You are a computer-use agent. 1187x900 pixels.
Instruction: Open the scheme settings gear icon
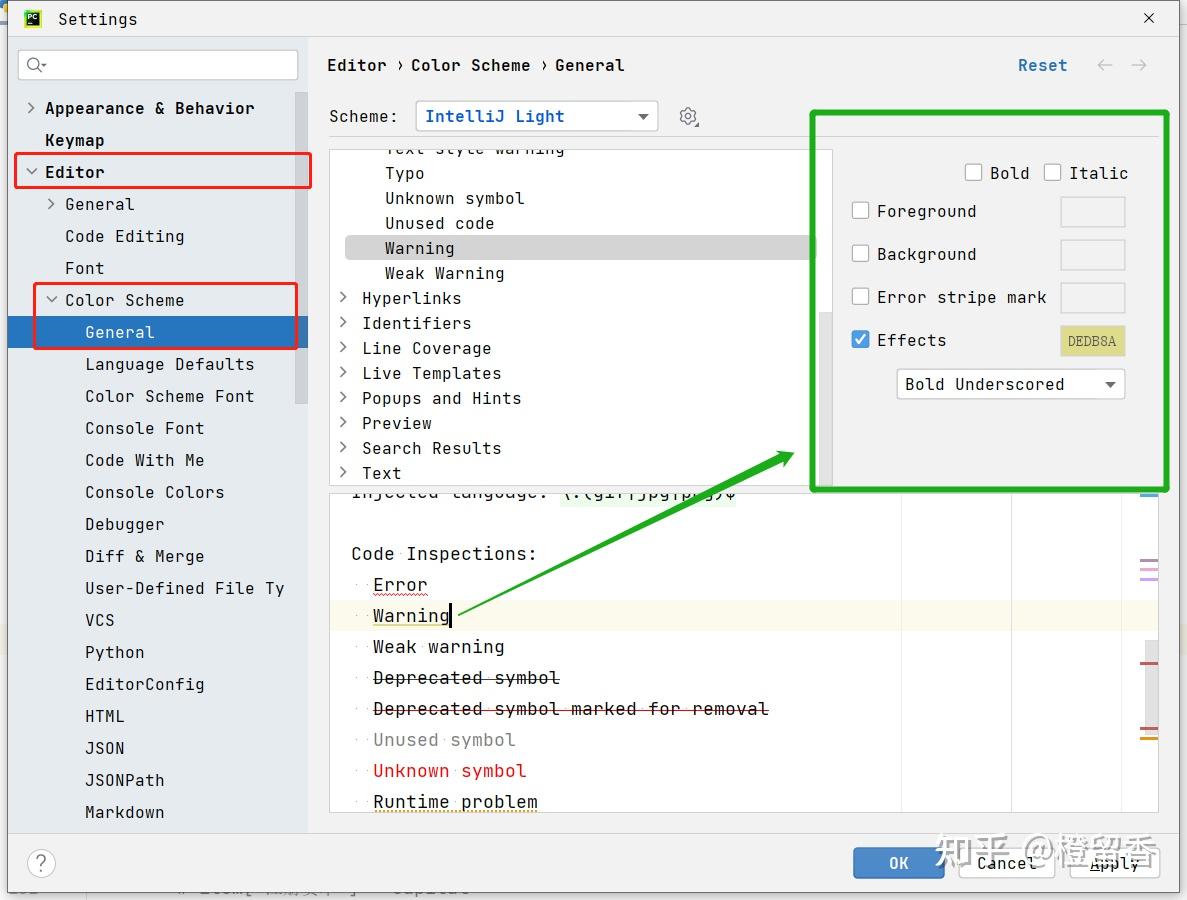click(688, 116)
